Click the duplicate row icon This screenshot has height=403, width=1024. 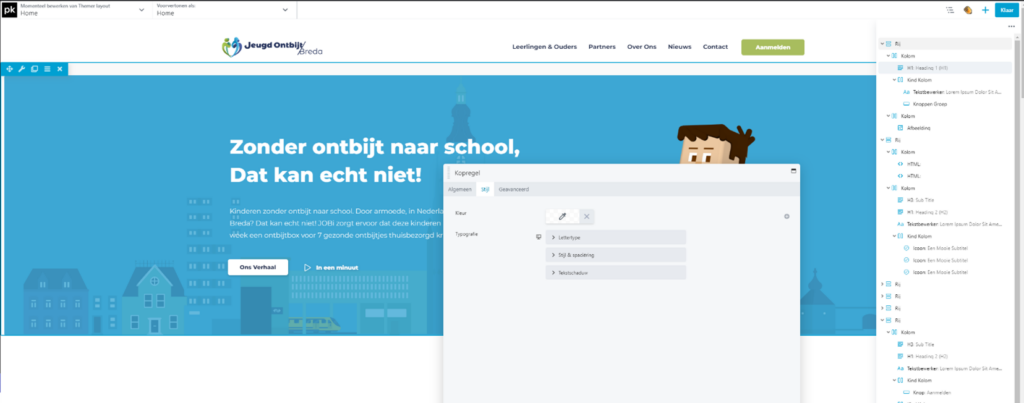[x=34, y=69]
